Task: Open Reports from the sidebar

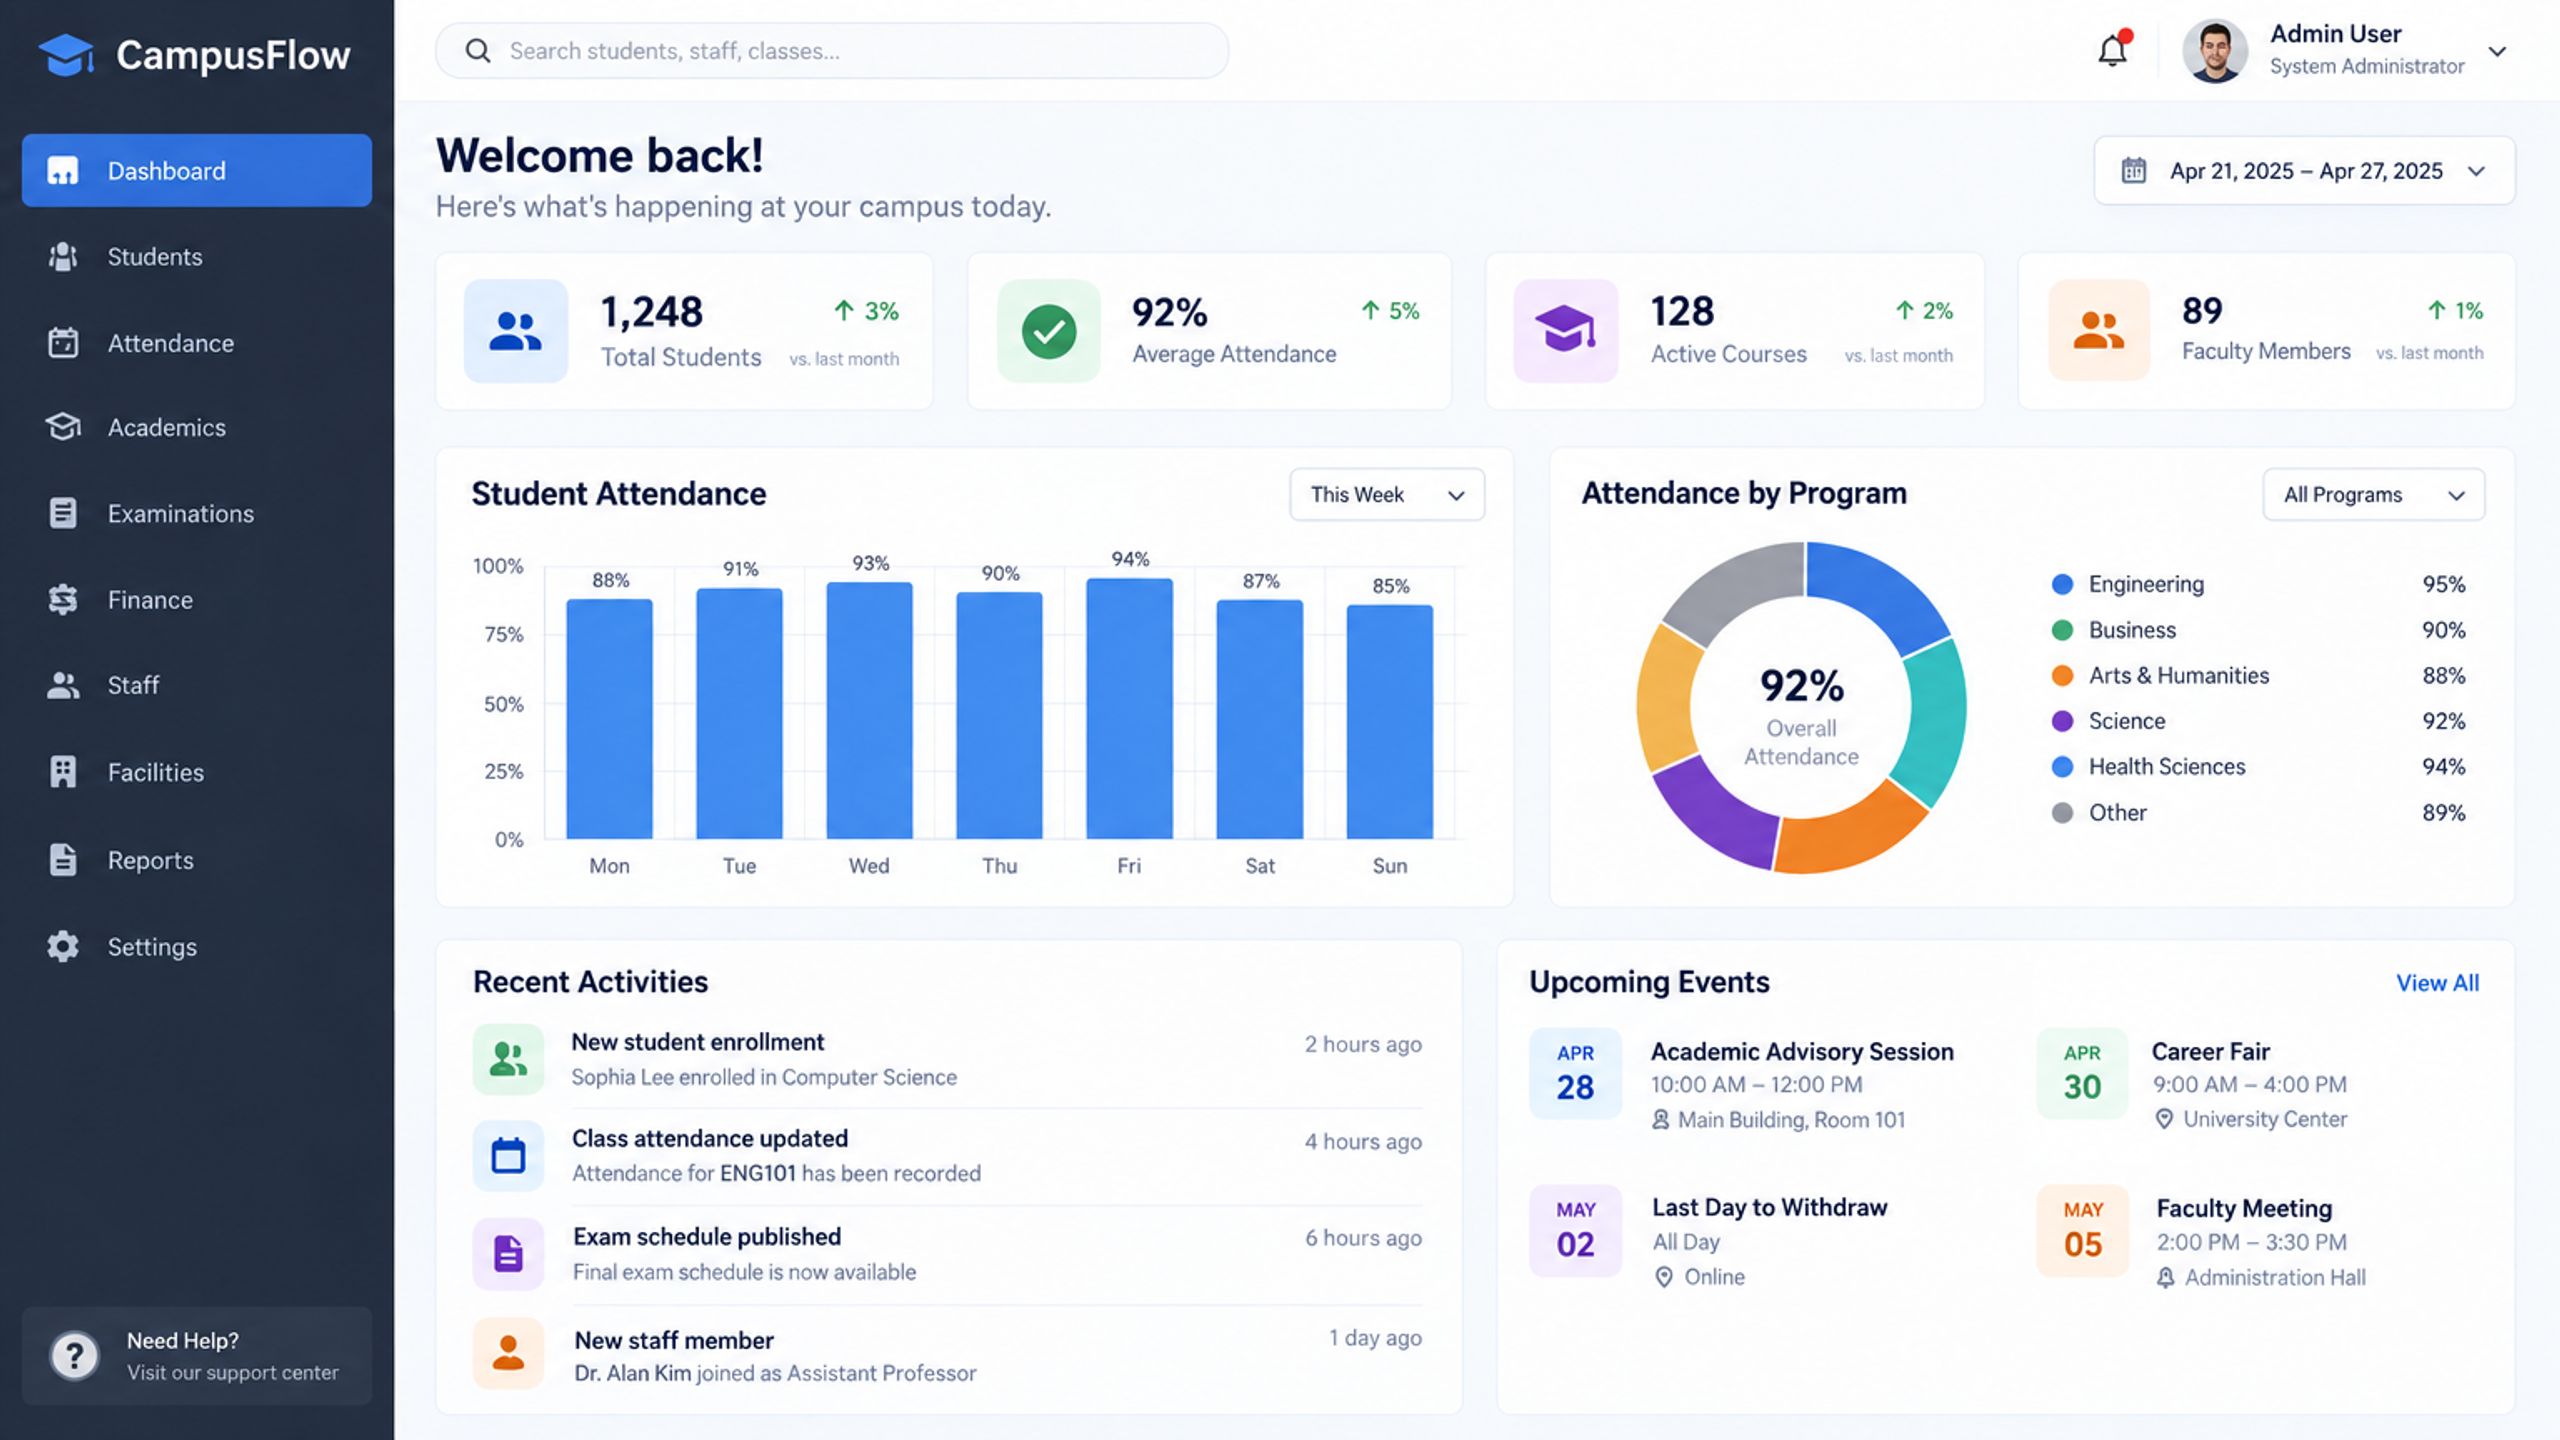Action: pyautogui.click(x=197, y=860)
